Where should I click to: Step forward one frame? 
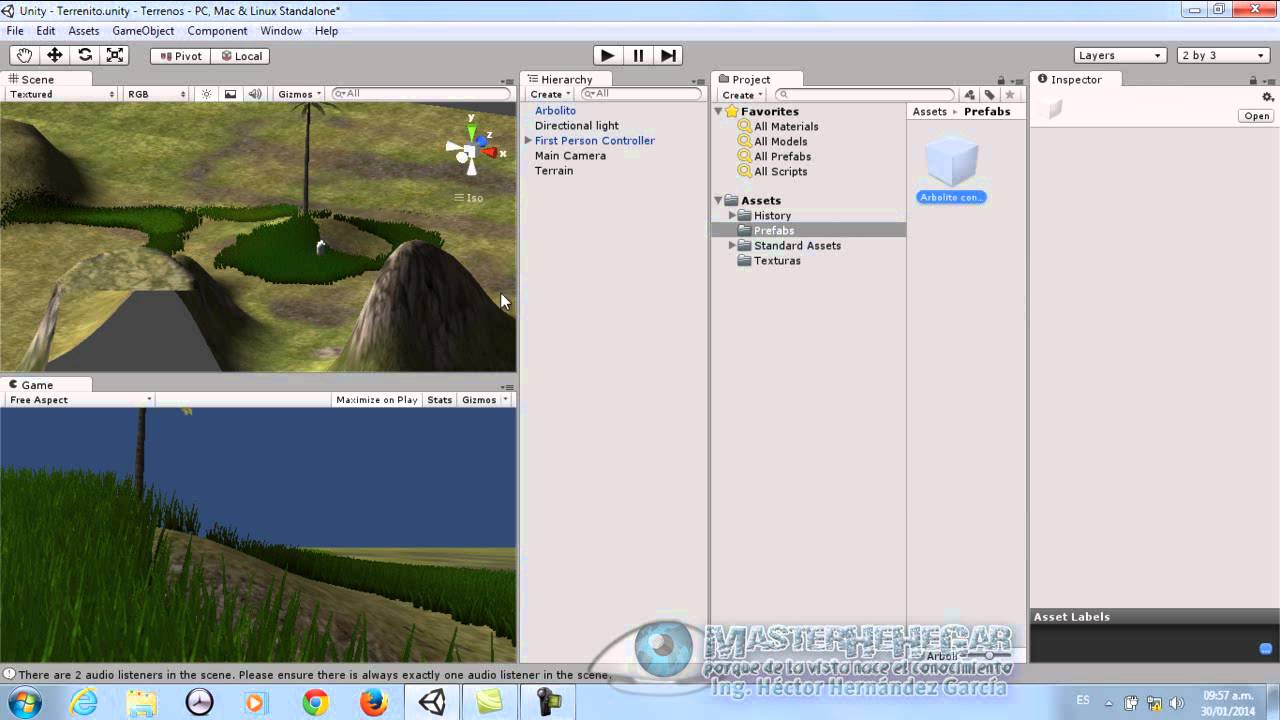(x=669, y=55)
